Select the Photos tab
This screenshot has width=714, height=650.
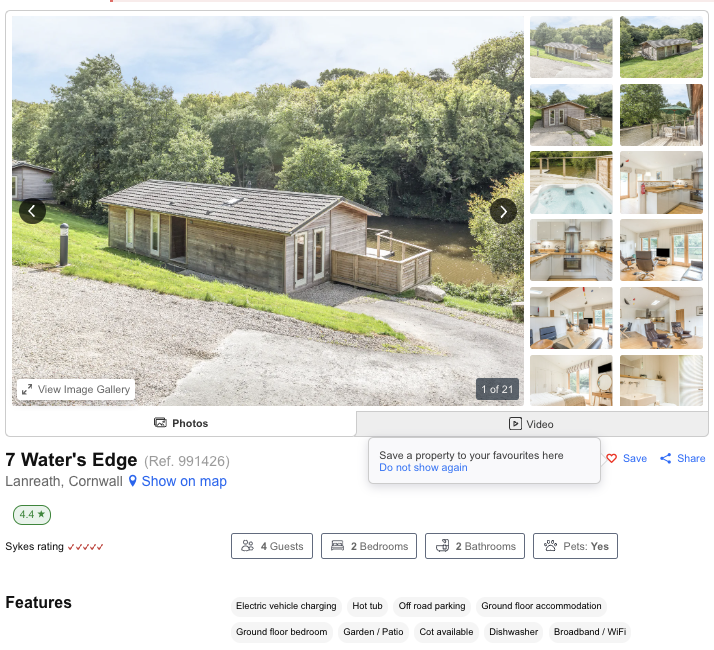point(181,423)
